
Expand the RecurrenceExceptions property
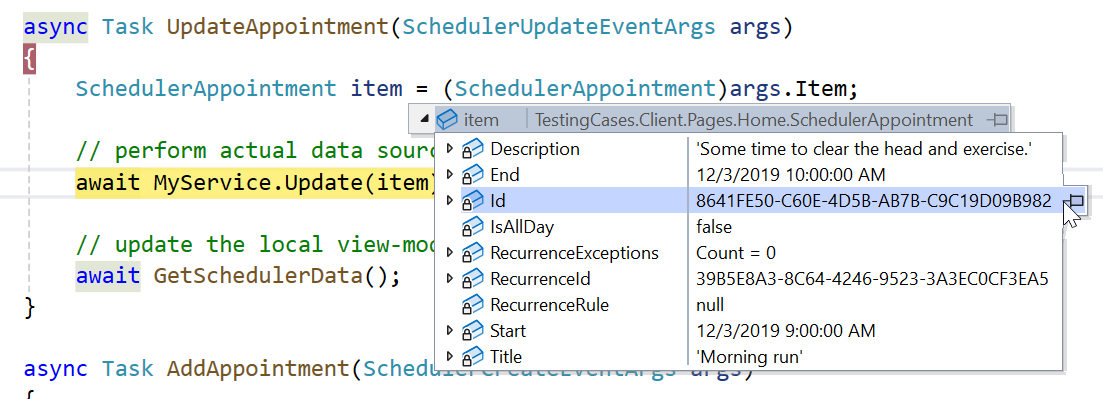coord(450,252)
